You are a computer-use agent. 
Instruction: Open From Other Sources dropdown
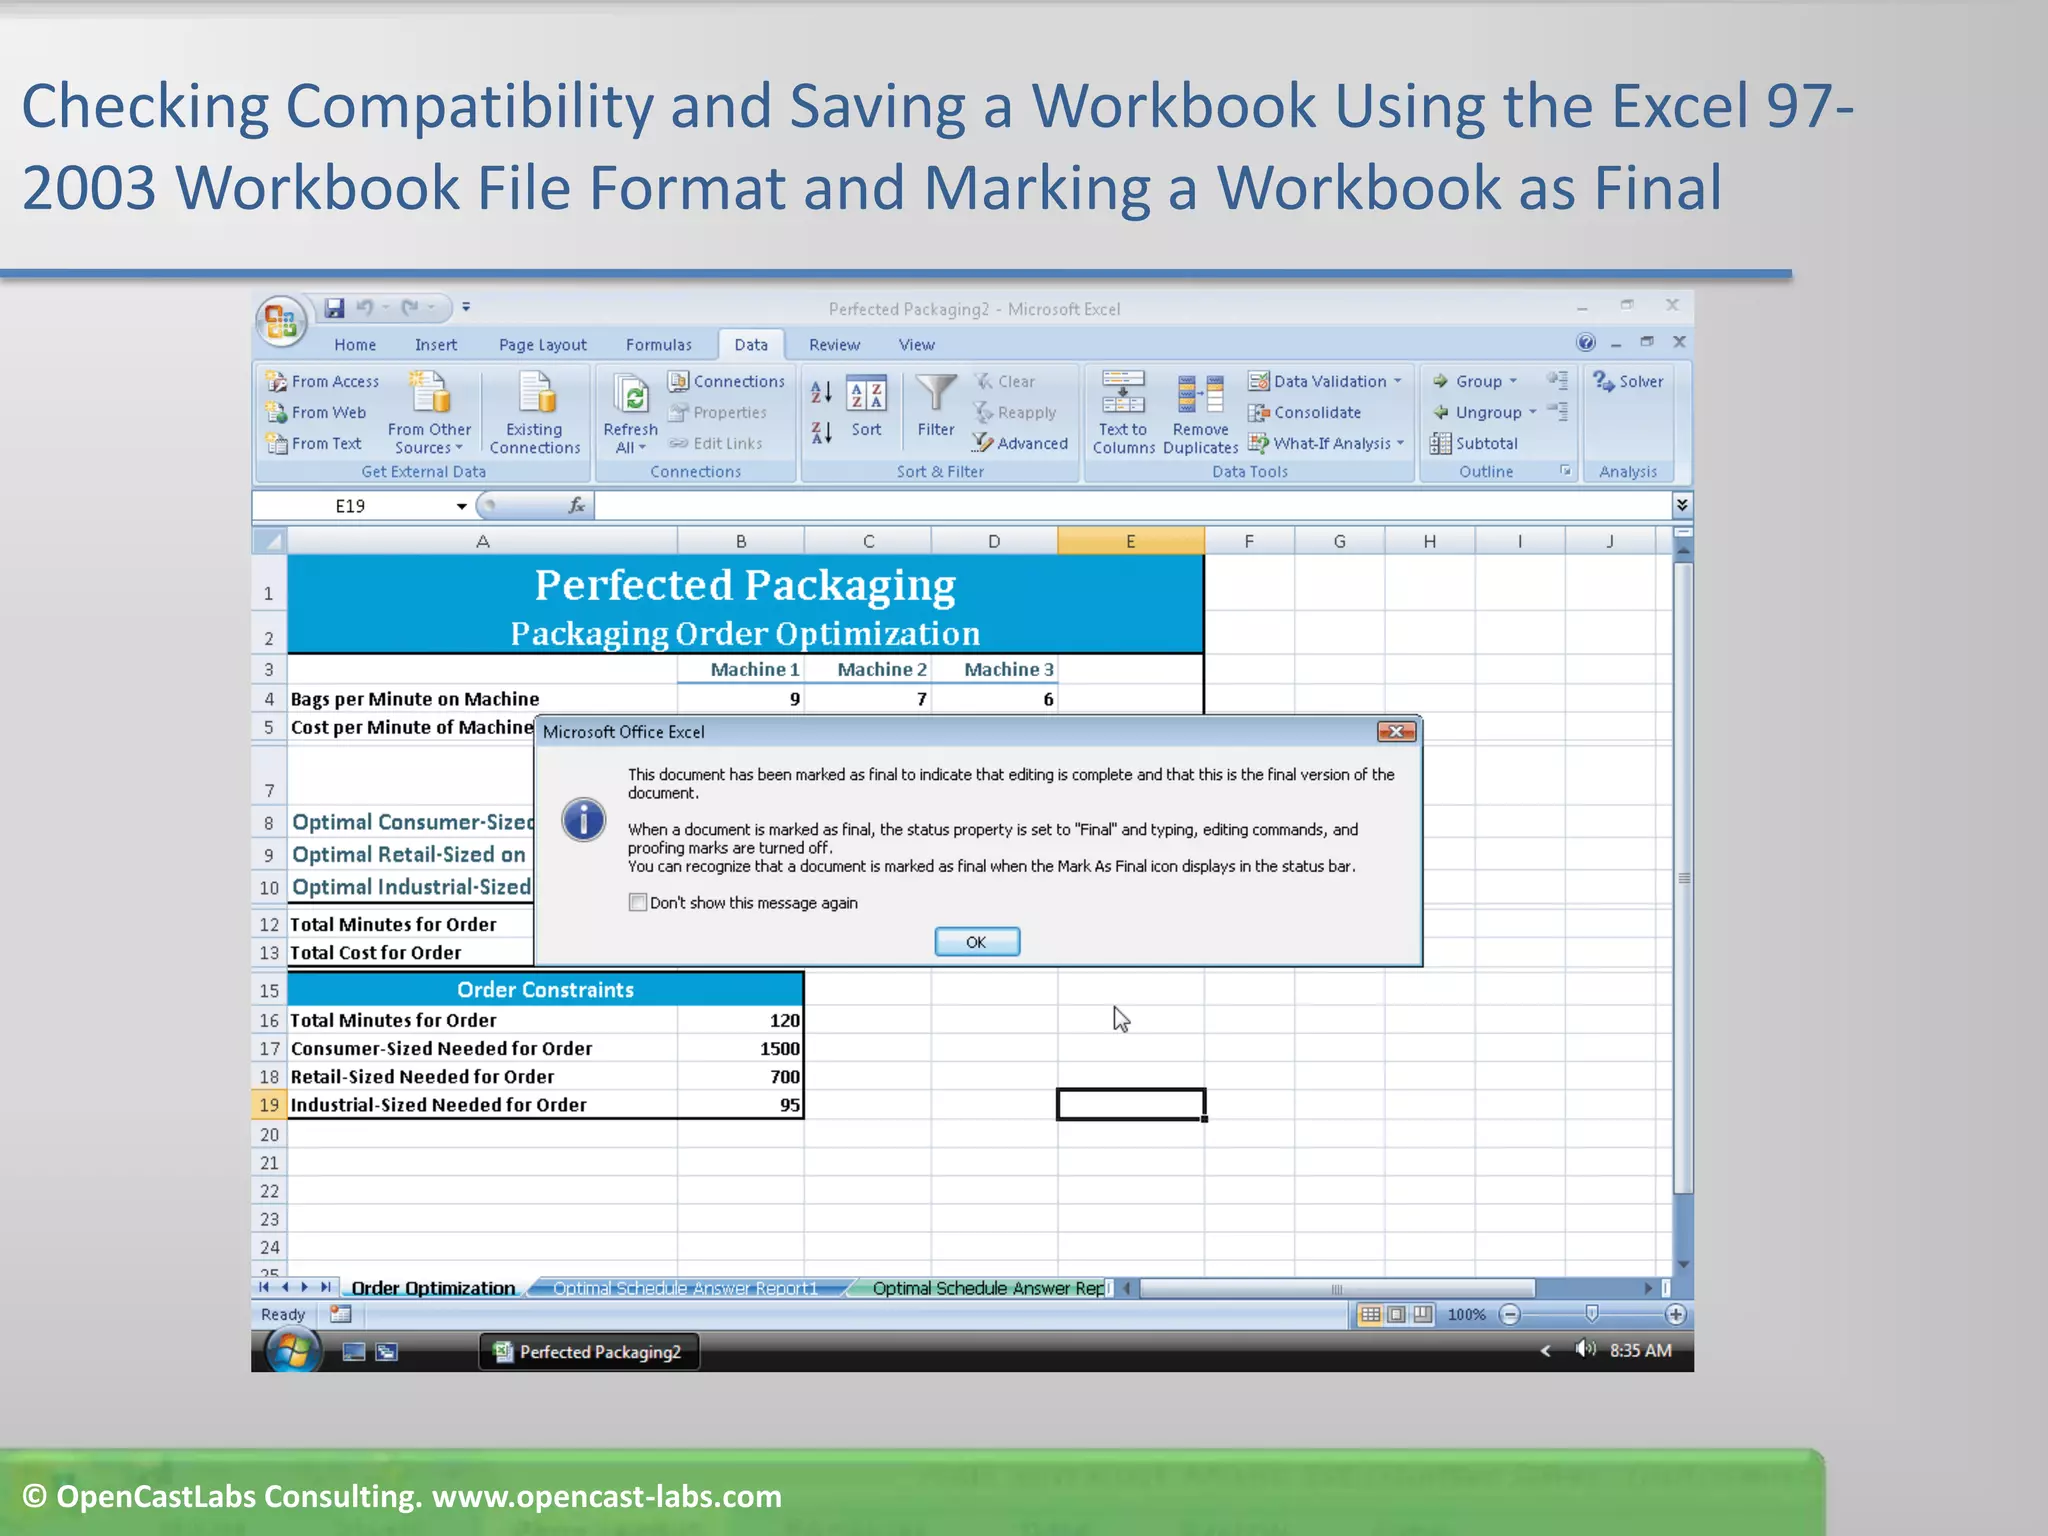click(x=430, y=438)
